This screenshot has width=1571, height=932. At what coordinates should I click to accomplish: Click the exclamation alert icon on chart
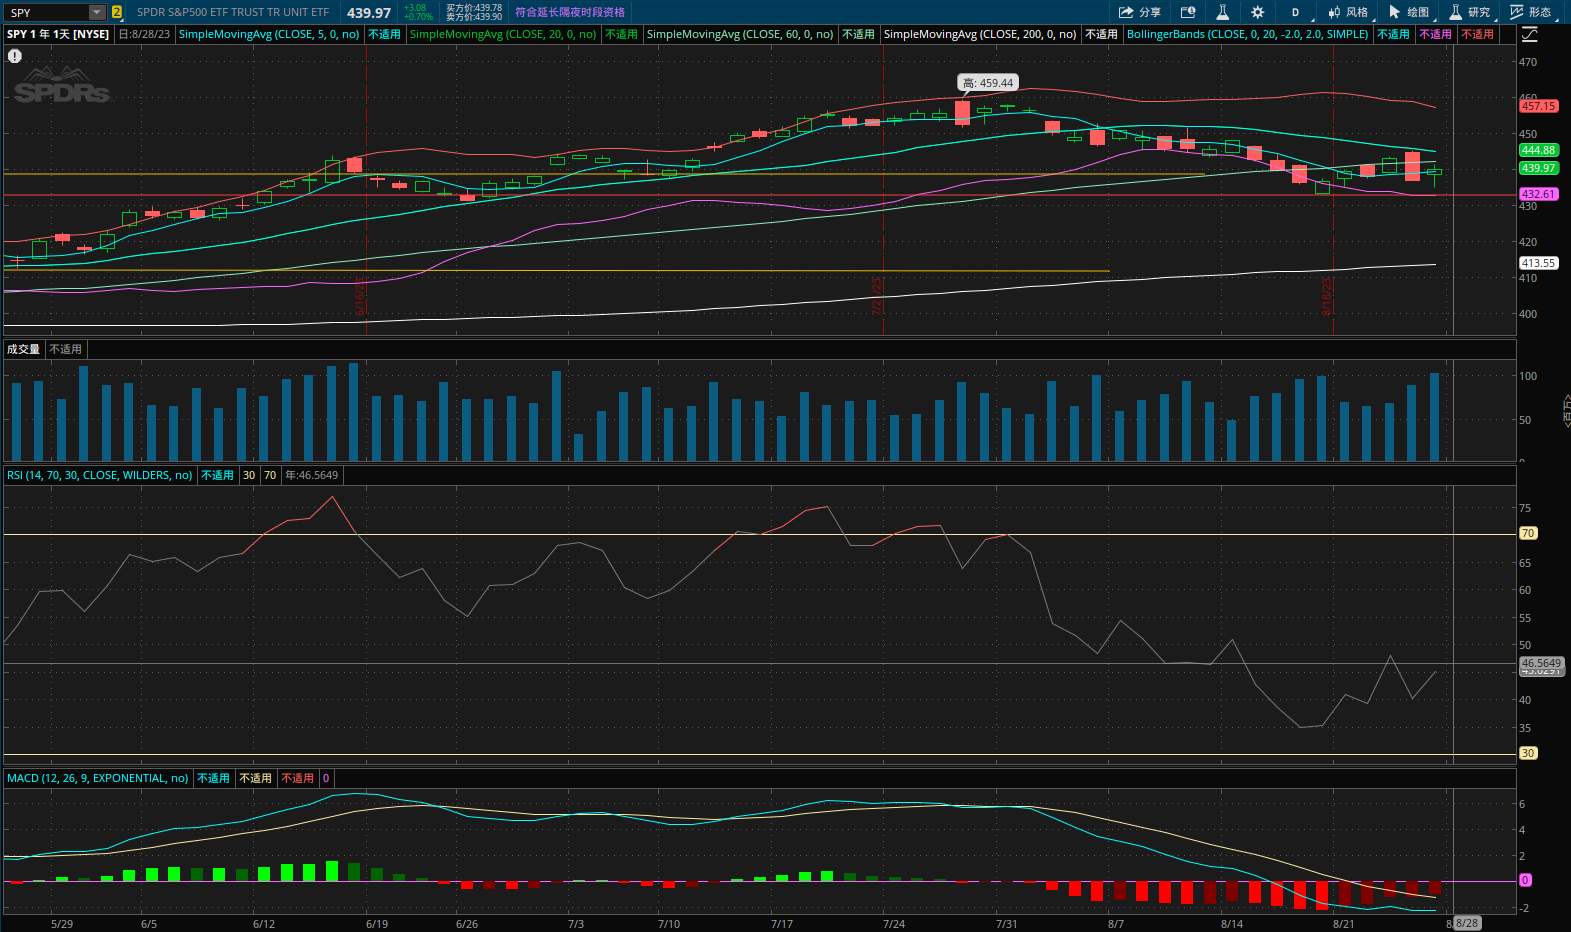15,56
